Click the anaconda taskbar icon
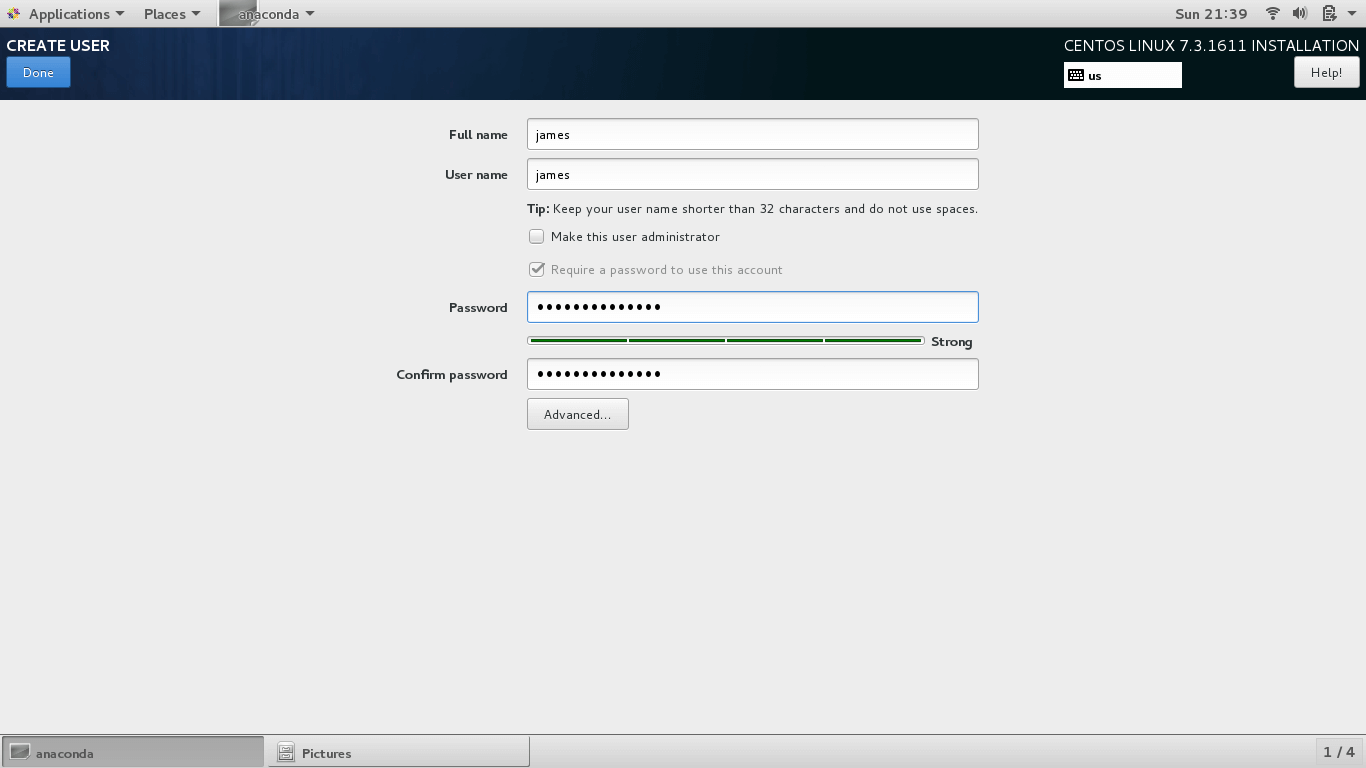Screen dimensions: 1366x768 pyautogui.click(x=19, y=752)
